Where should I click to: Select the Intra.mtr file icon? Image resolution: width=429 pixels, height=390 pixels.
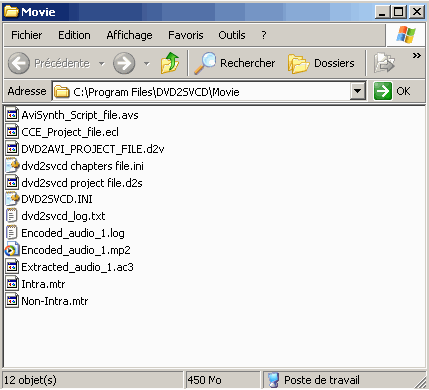coord(12,284)
